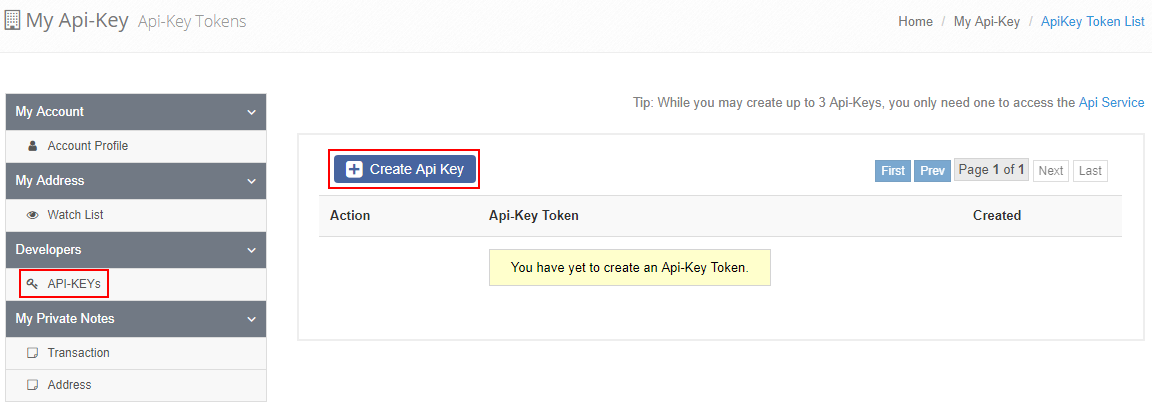The image size is (1152, 404).
Task: Toggle the Developers section chevron
Action: click(251, 250)
